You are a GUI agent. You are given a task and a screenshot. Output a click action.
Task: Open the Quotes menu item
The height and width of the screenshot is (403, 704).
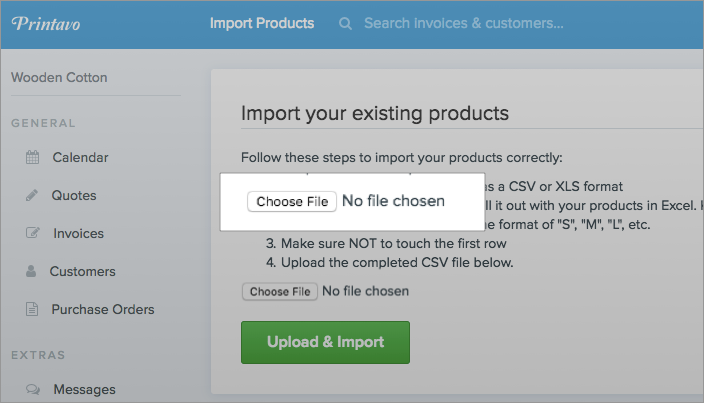74,196
